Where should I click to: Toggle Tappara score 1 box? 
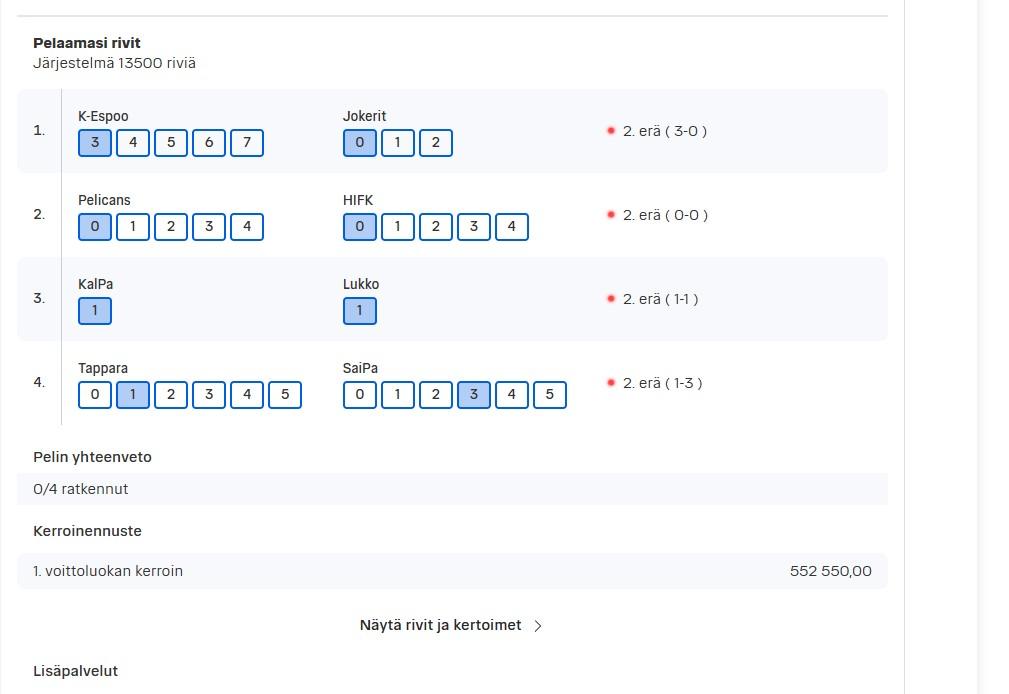[133, 395]
